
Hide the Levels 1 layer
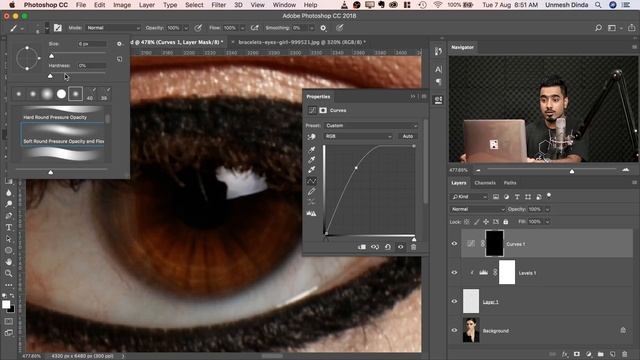coord(454,273)
